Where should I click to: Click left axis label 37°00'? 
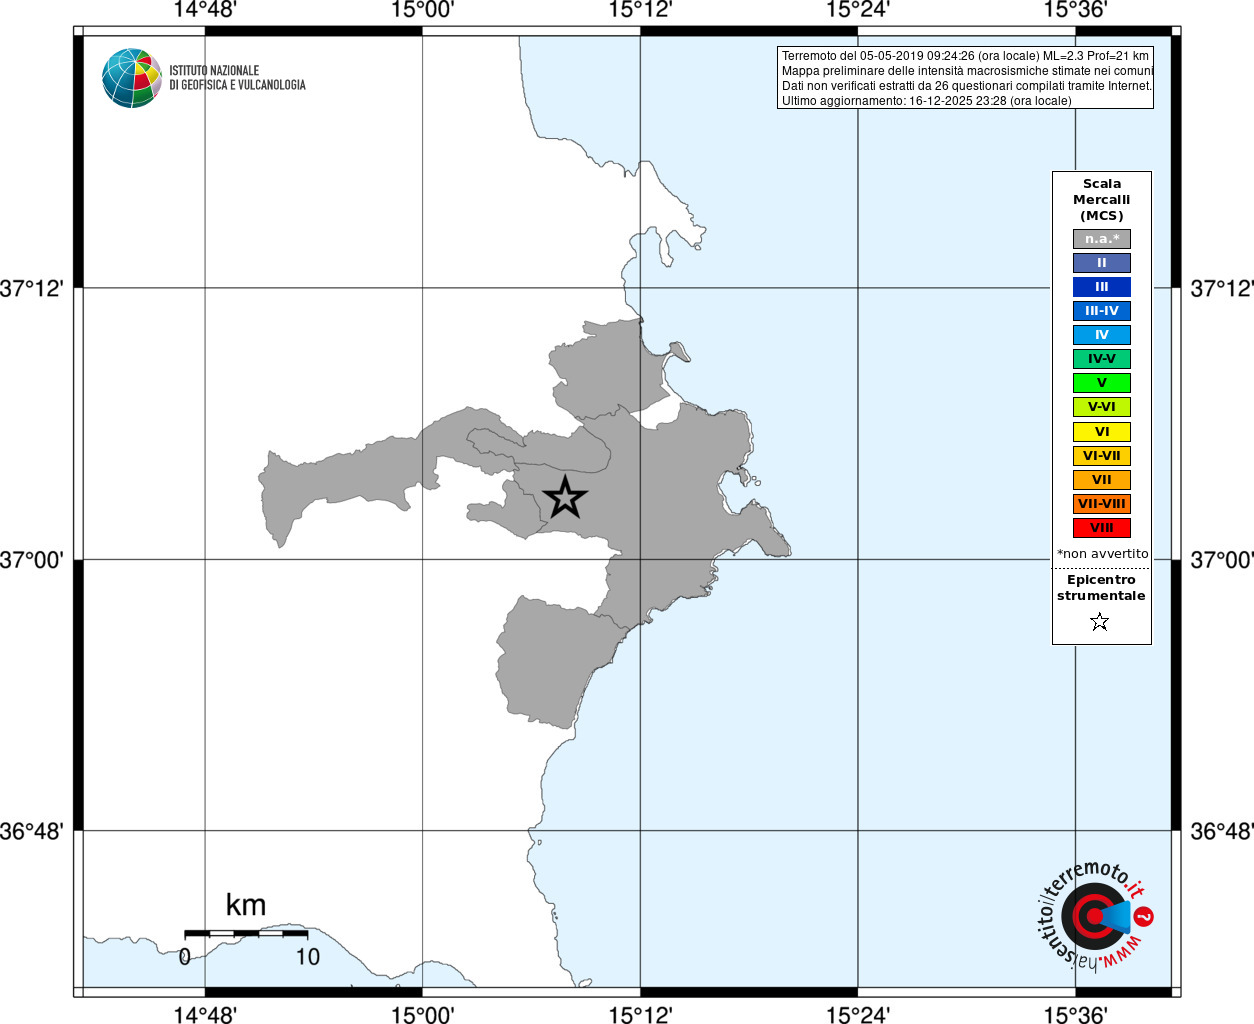point(32,560)
